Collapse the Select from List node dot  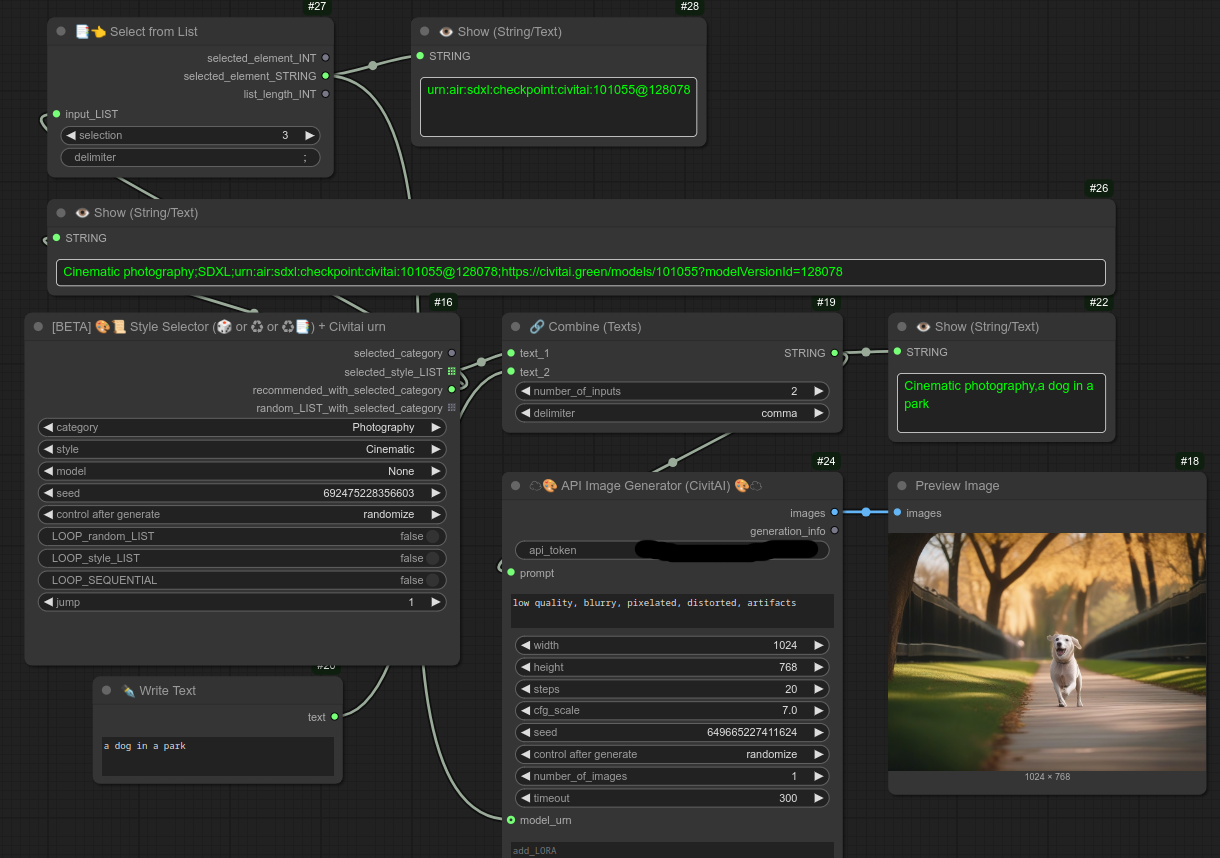(61, 32)
